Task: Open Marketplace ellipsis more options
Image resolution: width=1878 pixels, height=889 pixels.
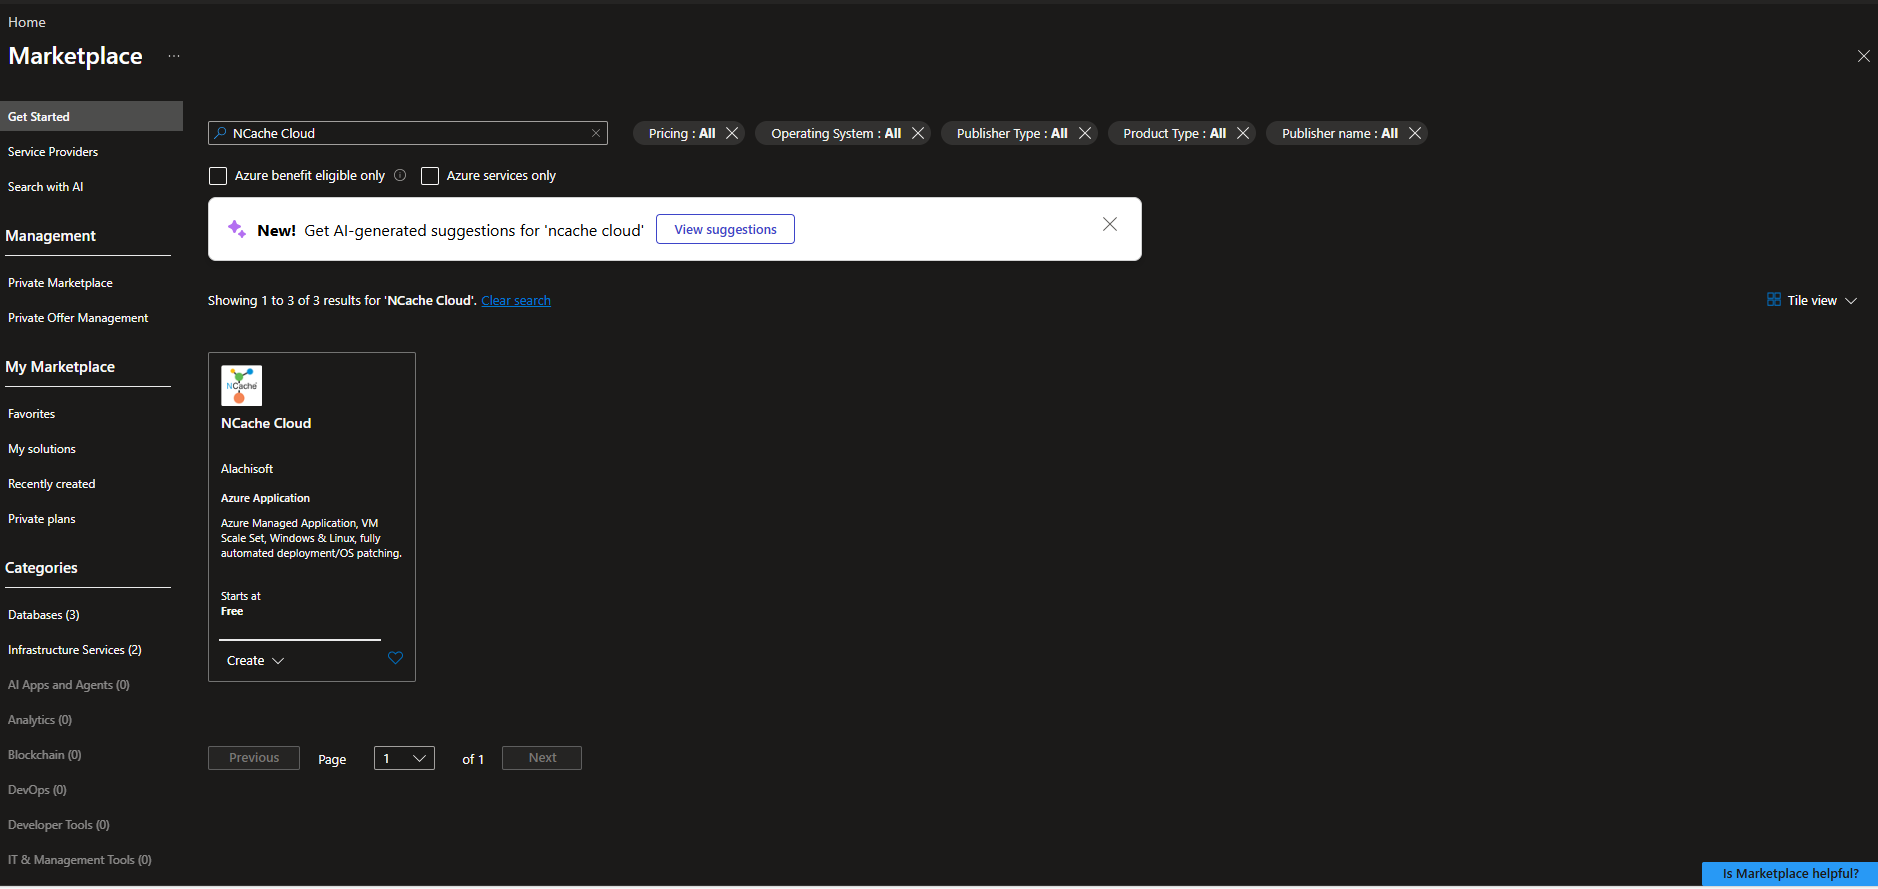Action: [x=174, y=56]
